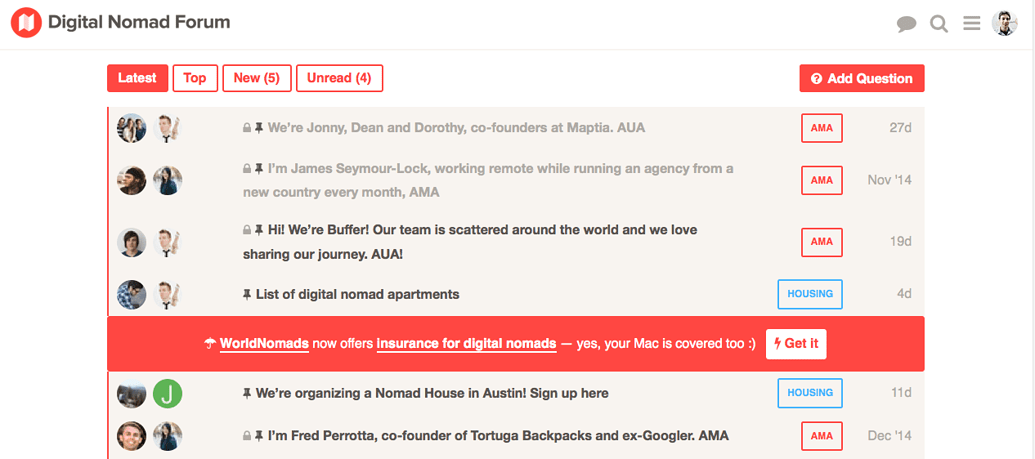This screenshot has height=459, width=1035.
Task: Open the insurance for digital nomads link
Action: coord(466,344)
